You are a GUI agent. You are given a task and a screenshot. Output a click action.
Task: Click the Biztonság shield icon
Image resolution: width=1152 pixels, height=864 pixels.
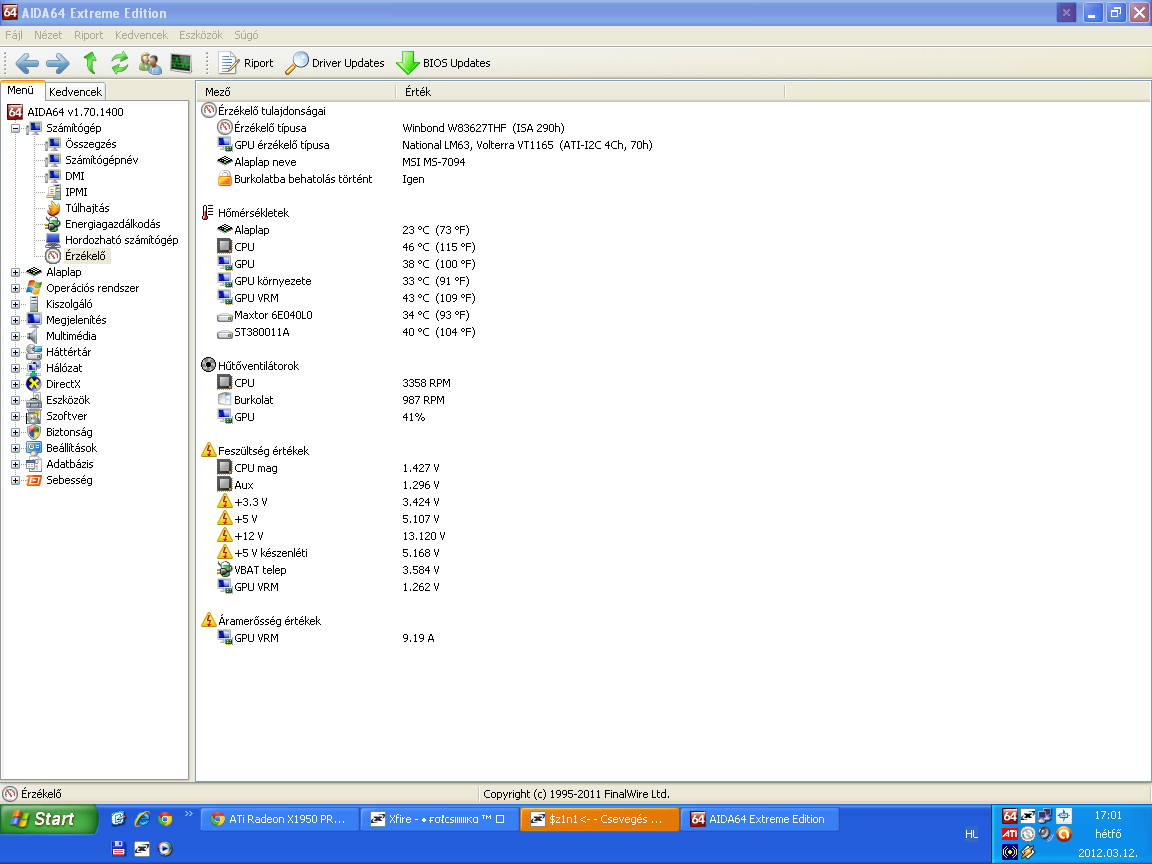pyautogui.click(x=34, y=432)
